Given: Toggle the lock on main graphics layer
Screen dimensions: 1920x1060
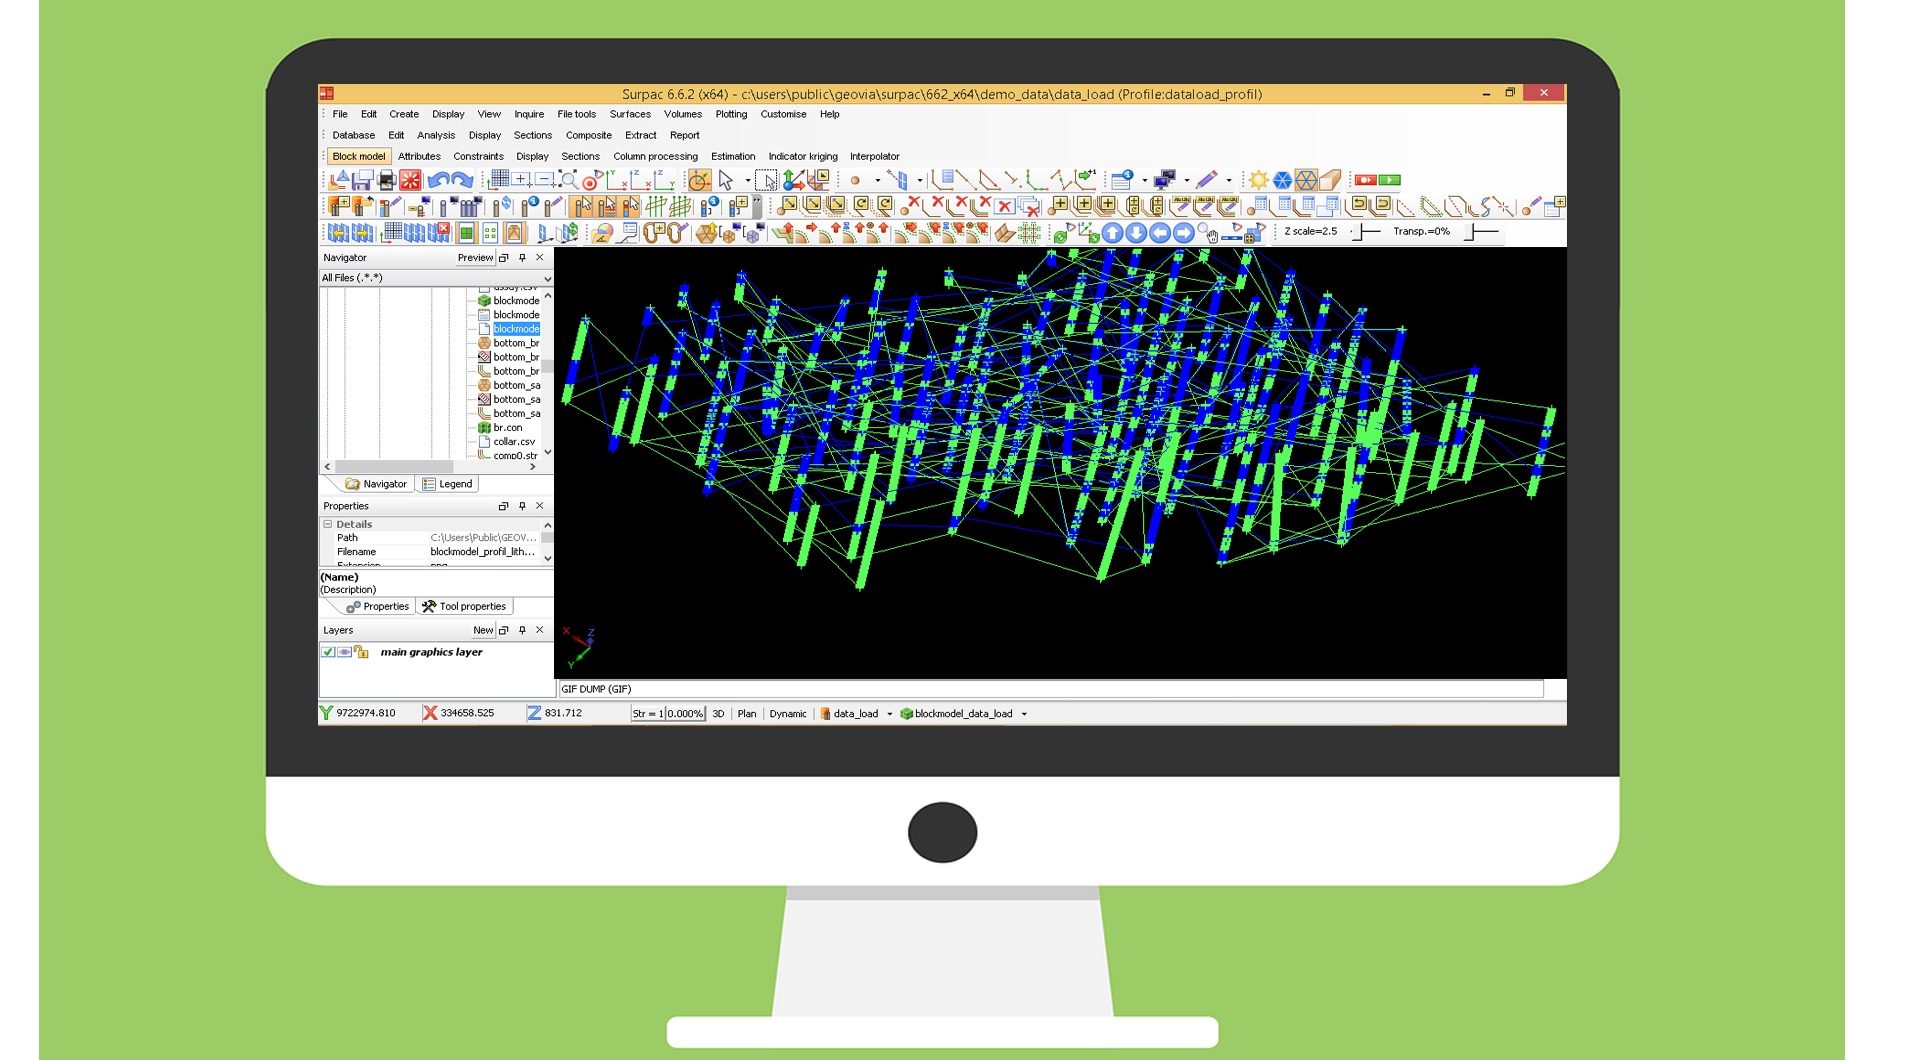Looking at the screenshot, I should tap(361, 652).
